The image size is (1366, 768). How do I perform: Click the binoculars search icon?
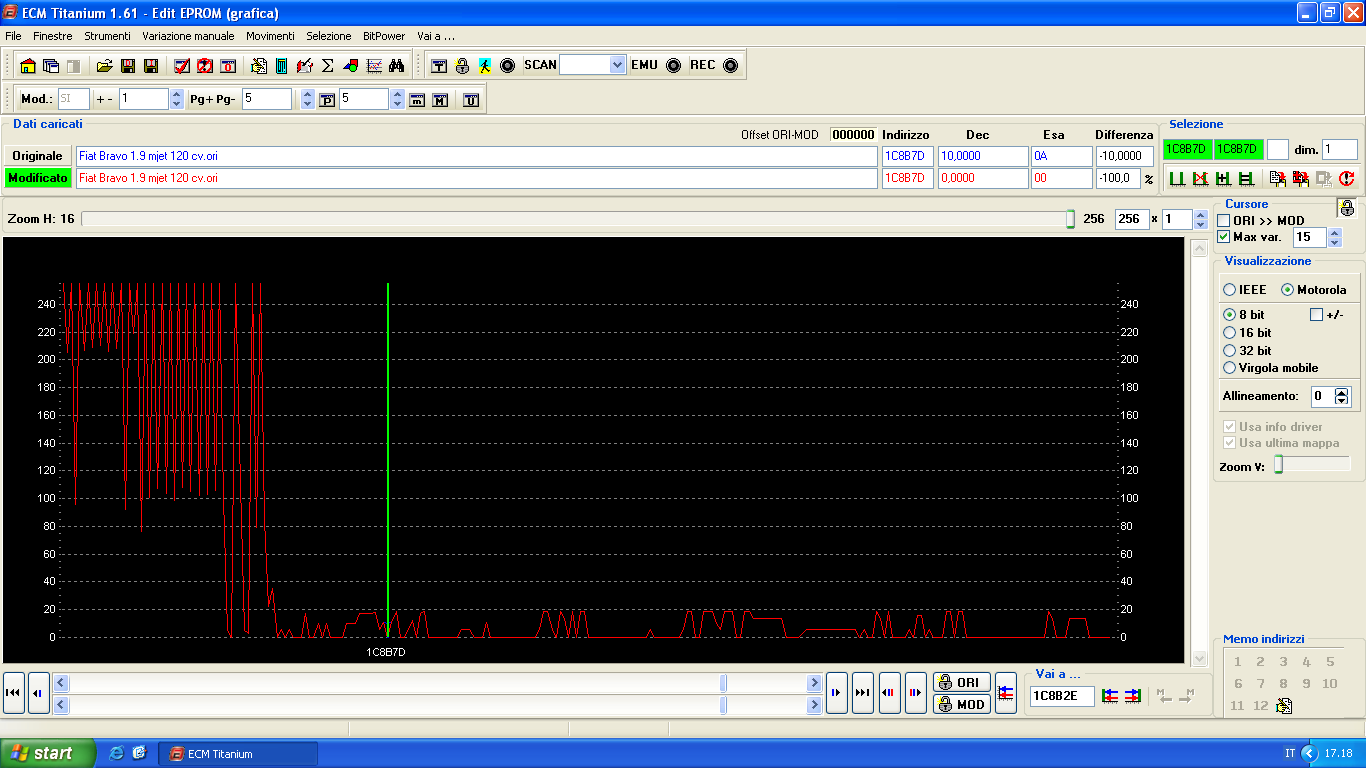(x=397, y=66)
